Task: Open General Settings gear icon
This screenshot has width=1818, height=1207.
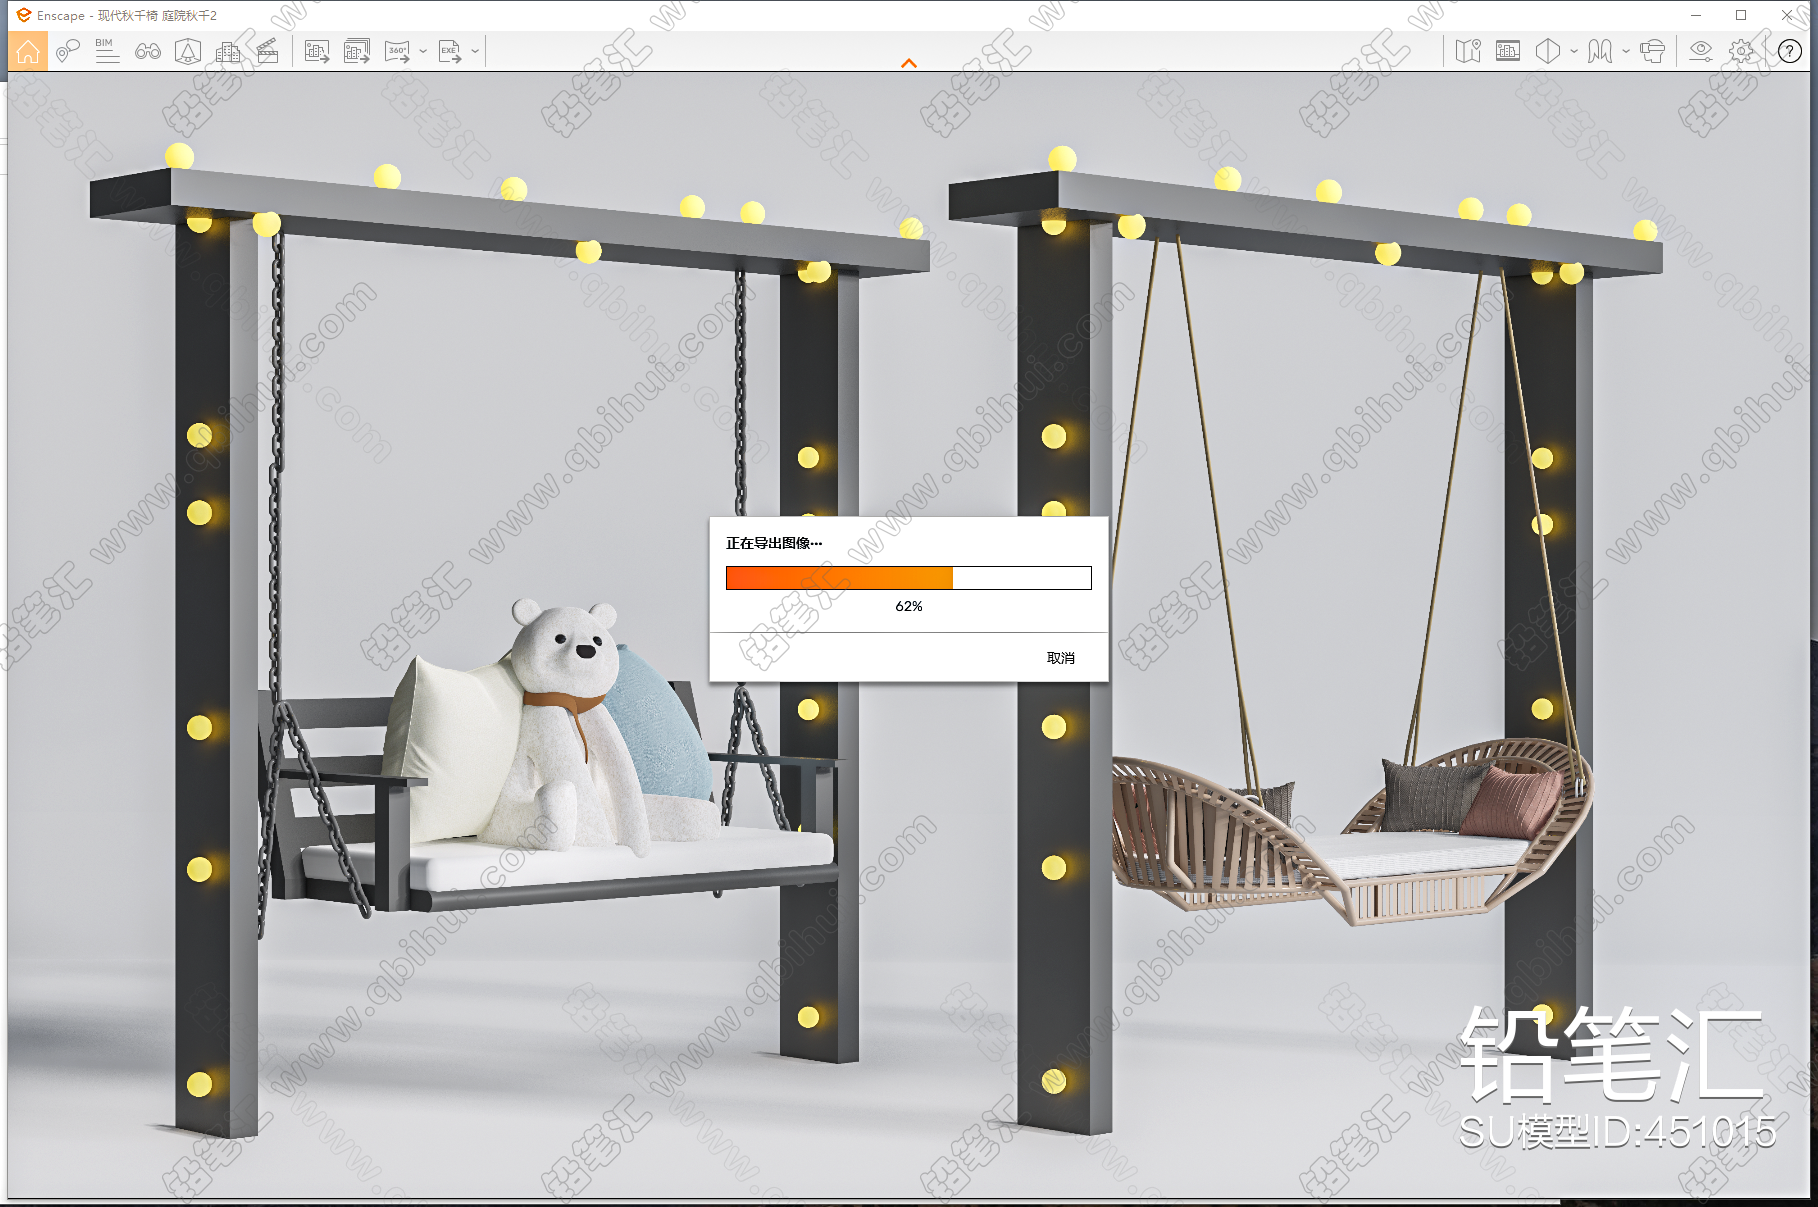Action: [1741, 51]
